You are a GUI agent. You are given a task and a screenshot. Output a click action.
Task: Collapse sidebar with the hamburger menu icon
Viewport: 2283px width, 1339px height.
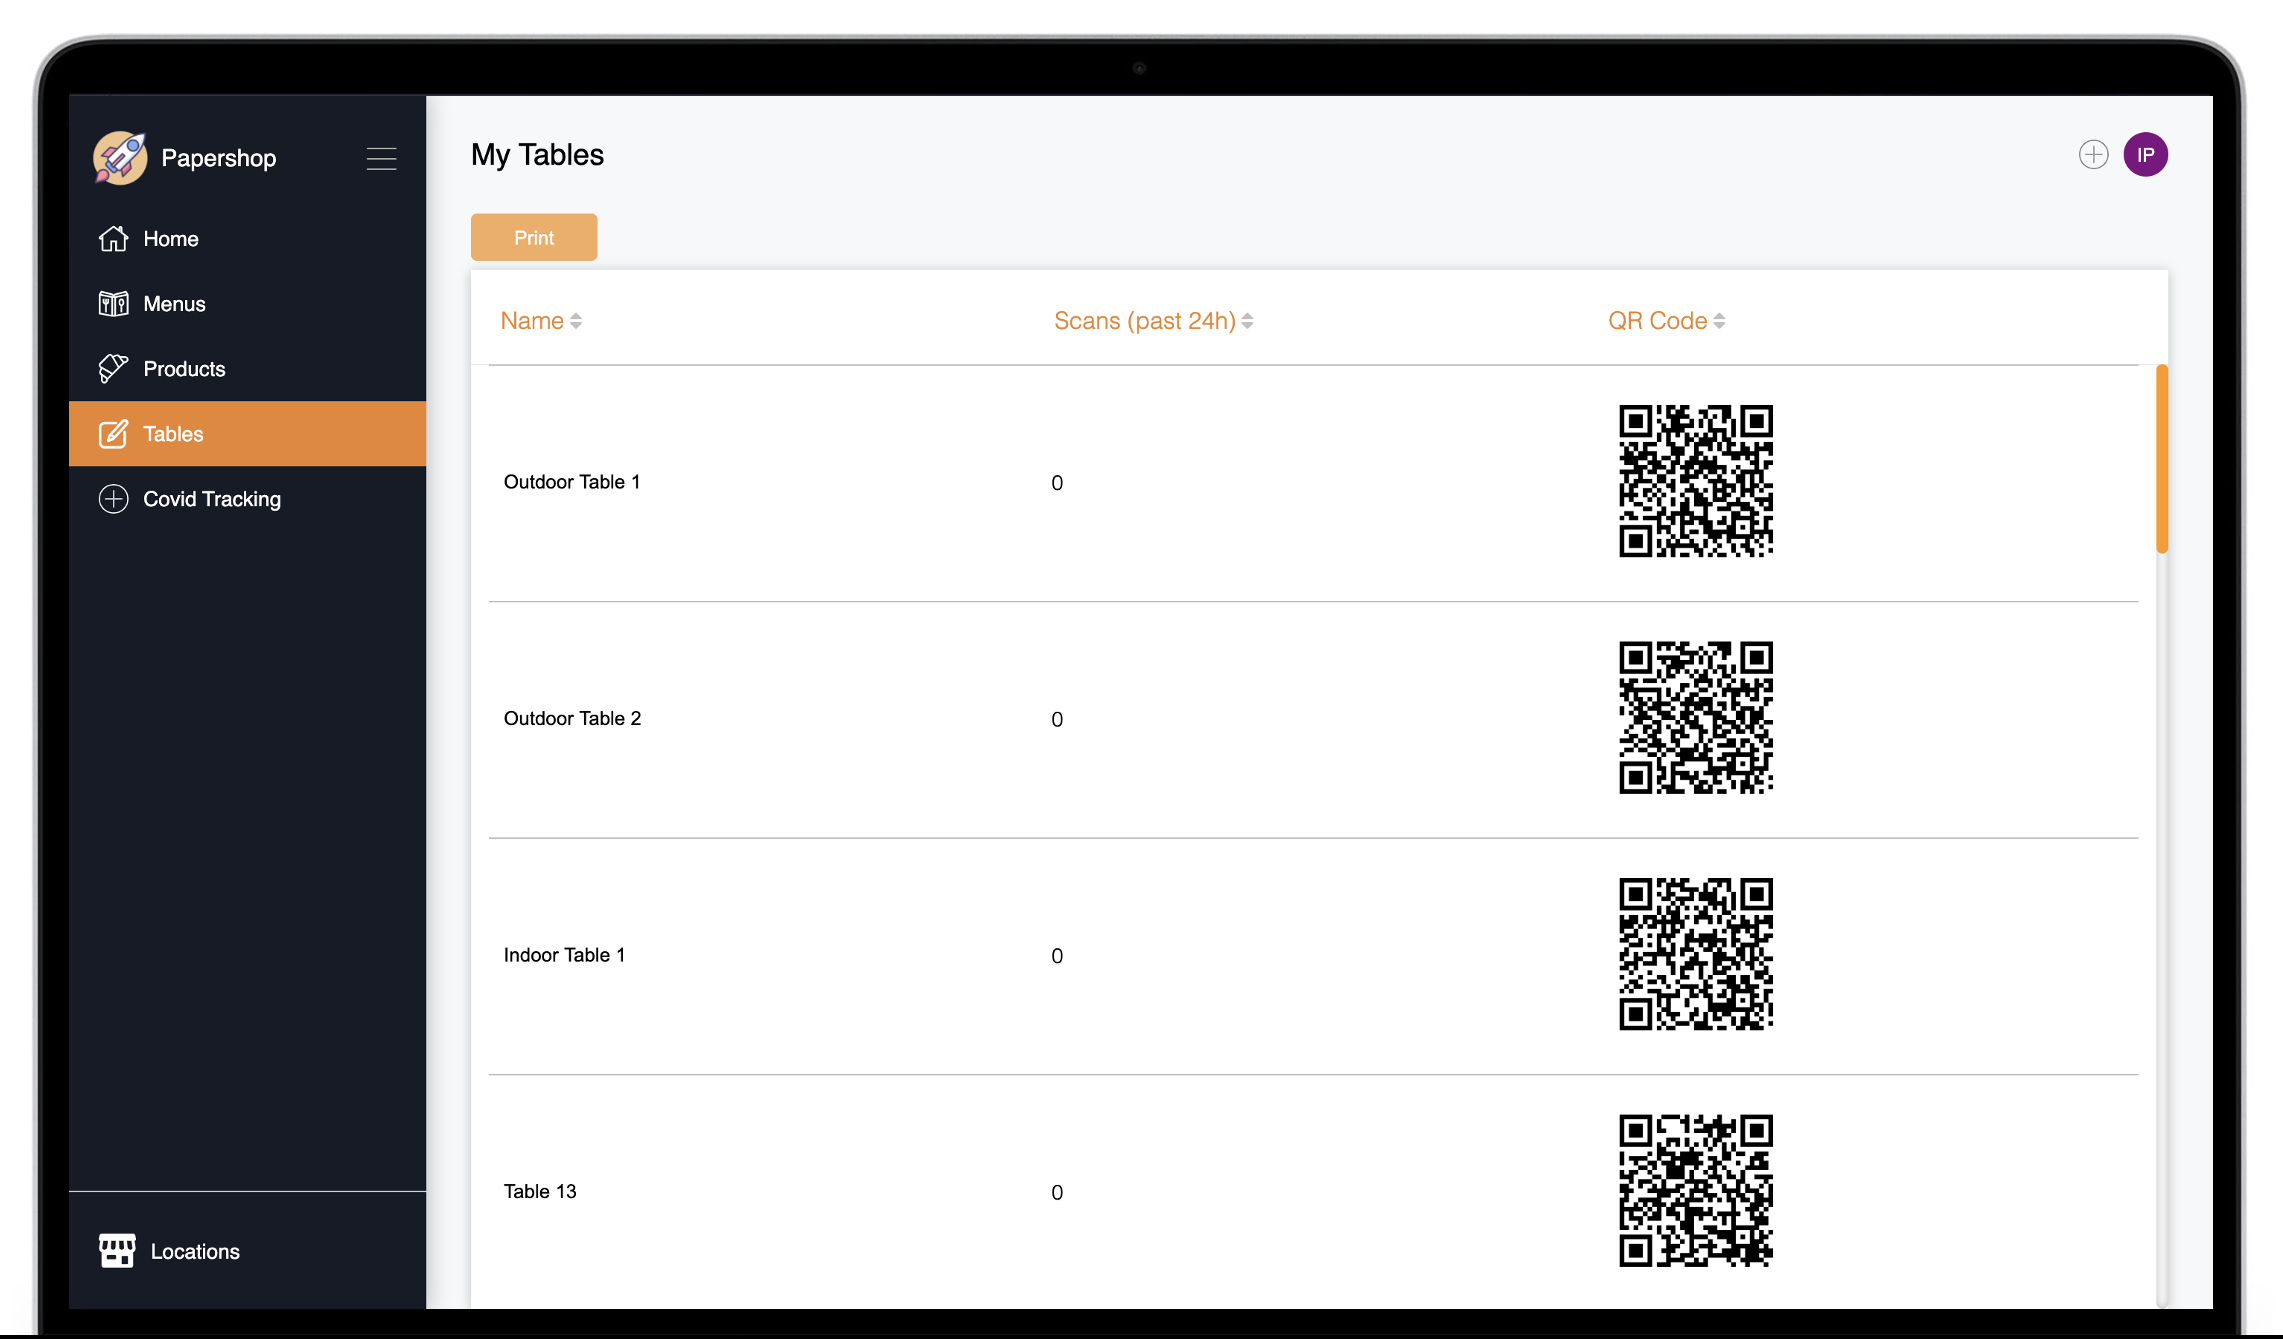pos(381,159)
